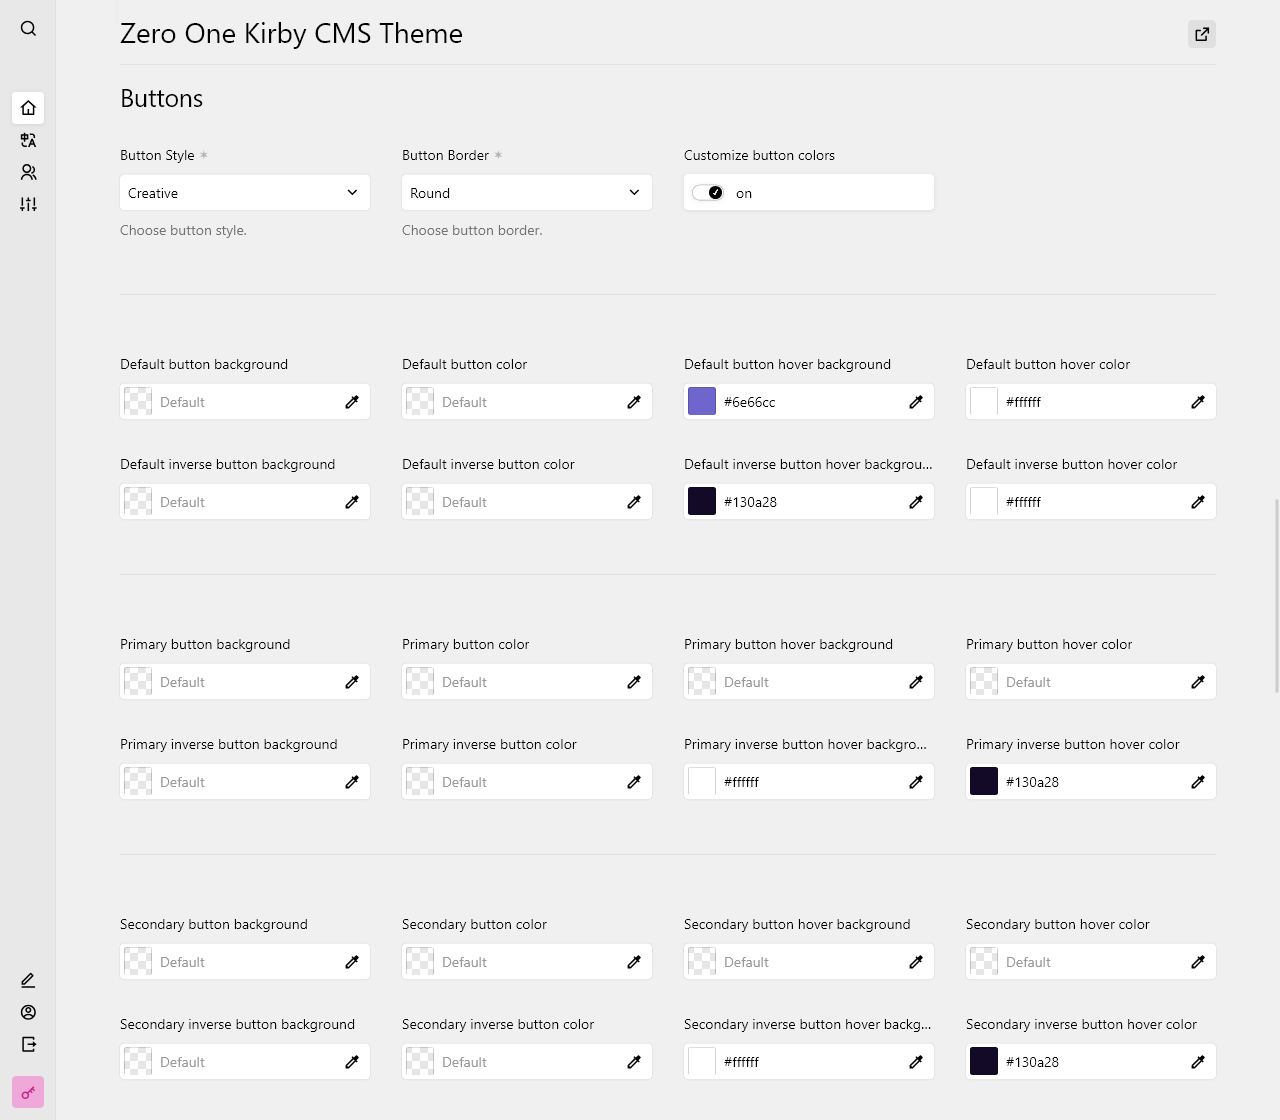
Task: Open the Users sidebar icon
Action: coord(28,172)
